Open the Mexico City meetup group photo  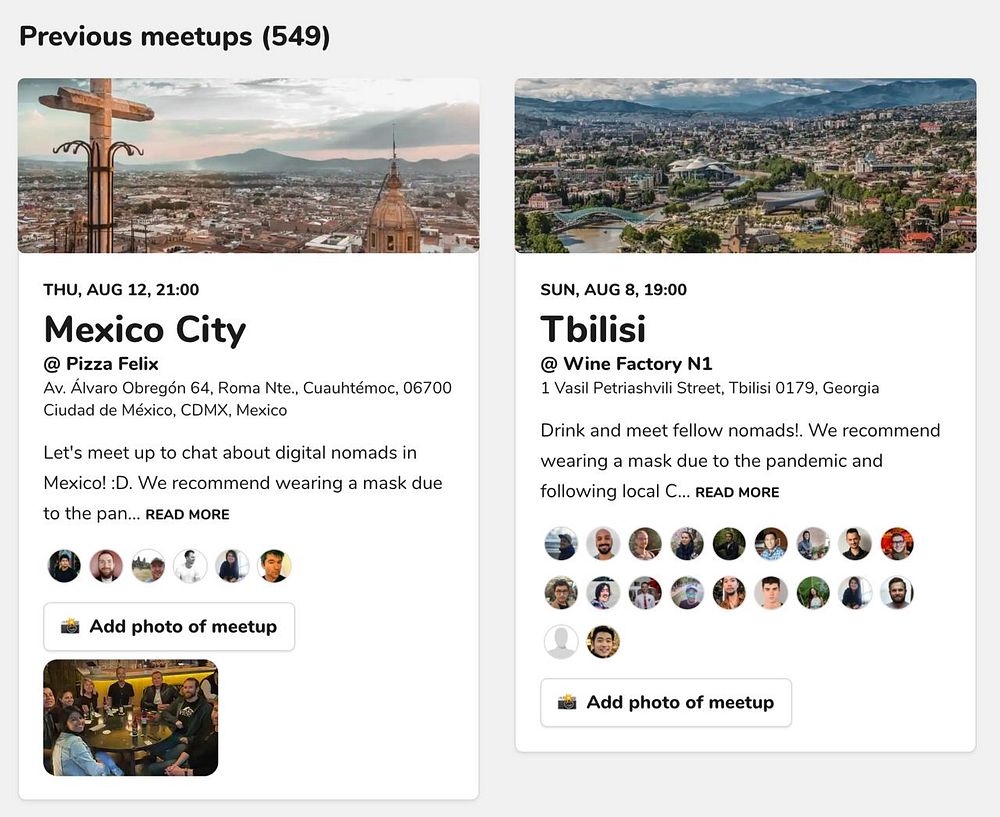[131, 718]
